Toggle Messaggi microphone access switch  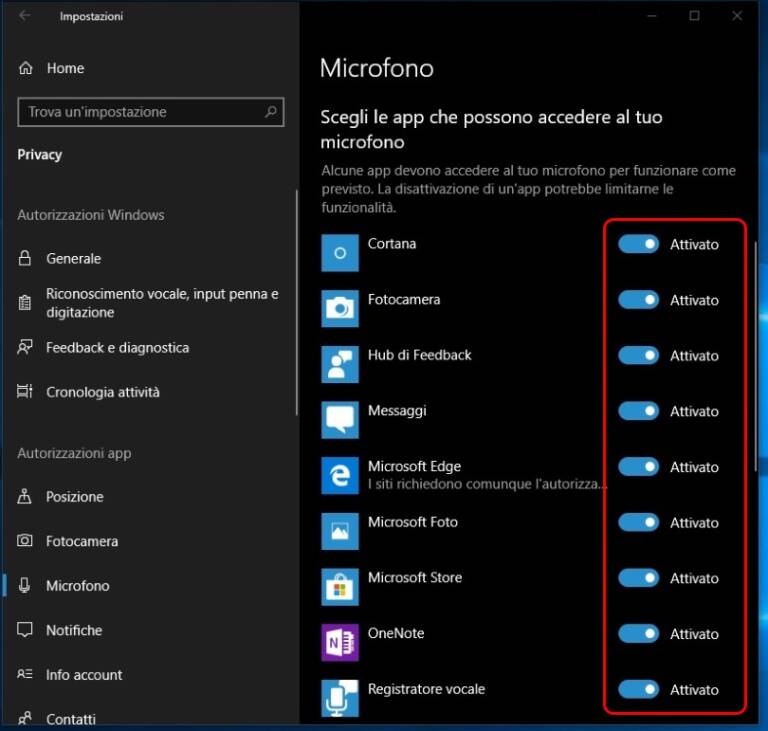[638, 411]
